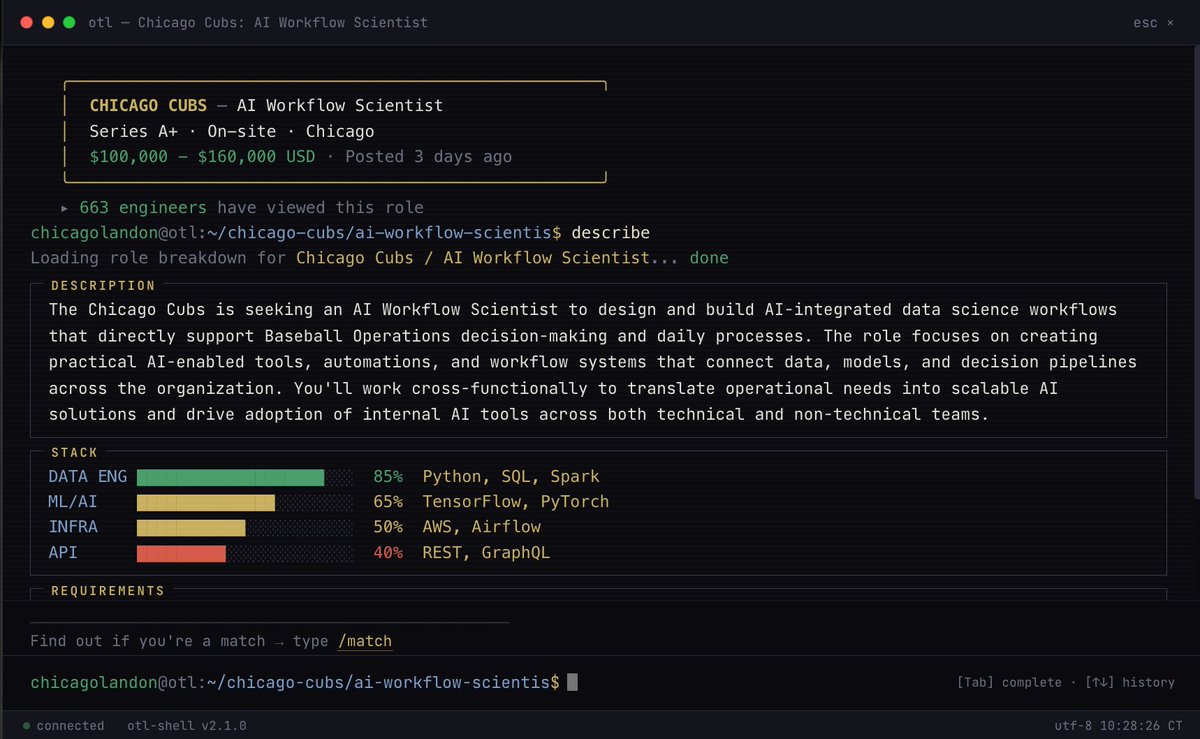
Task: Click the '663 engineers' view count
Action: click(143, 208)
